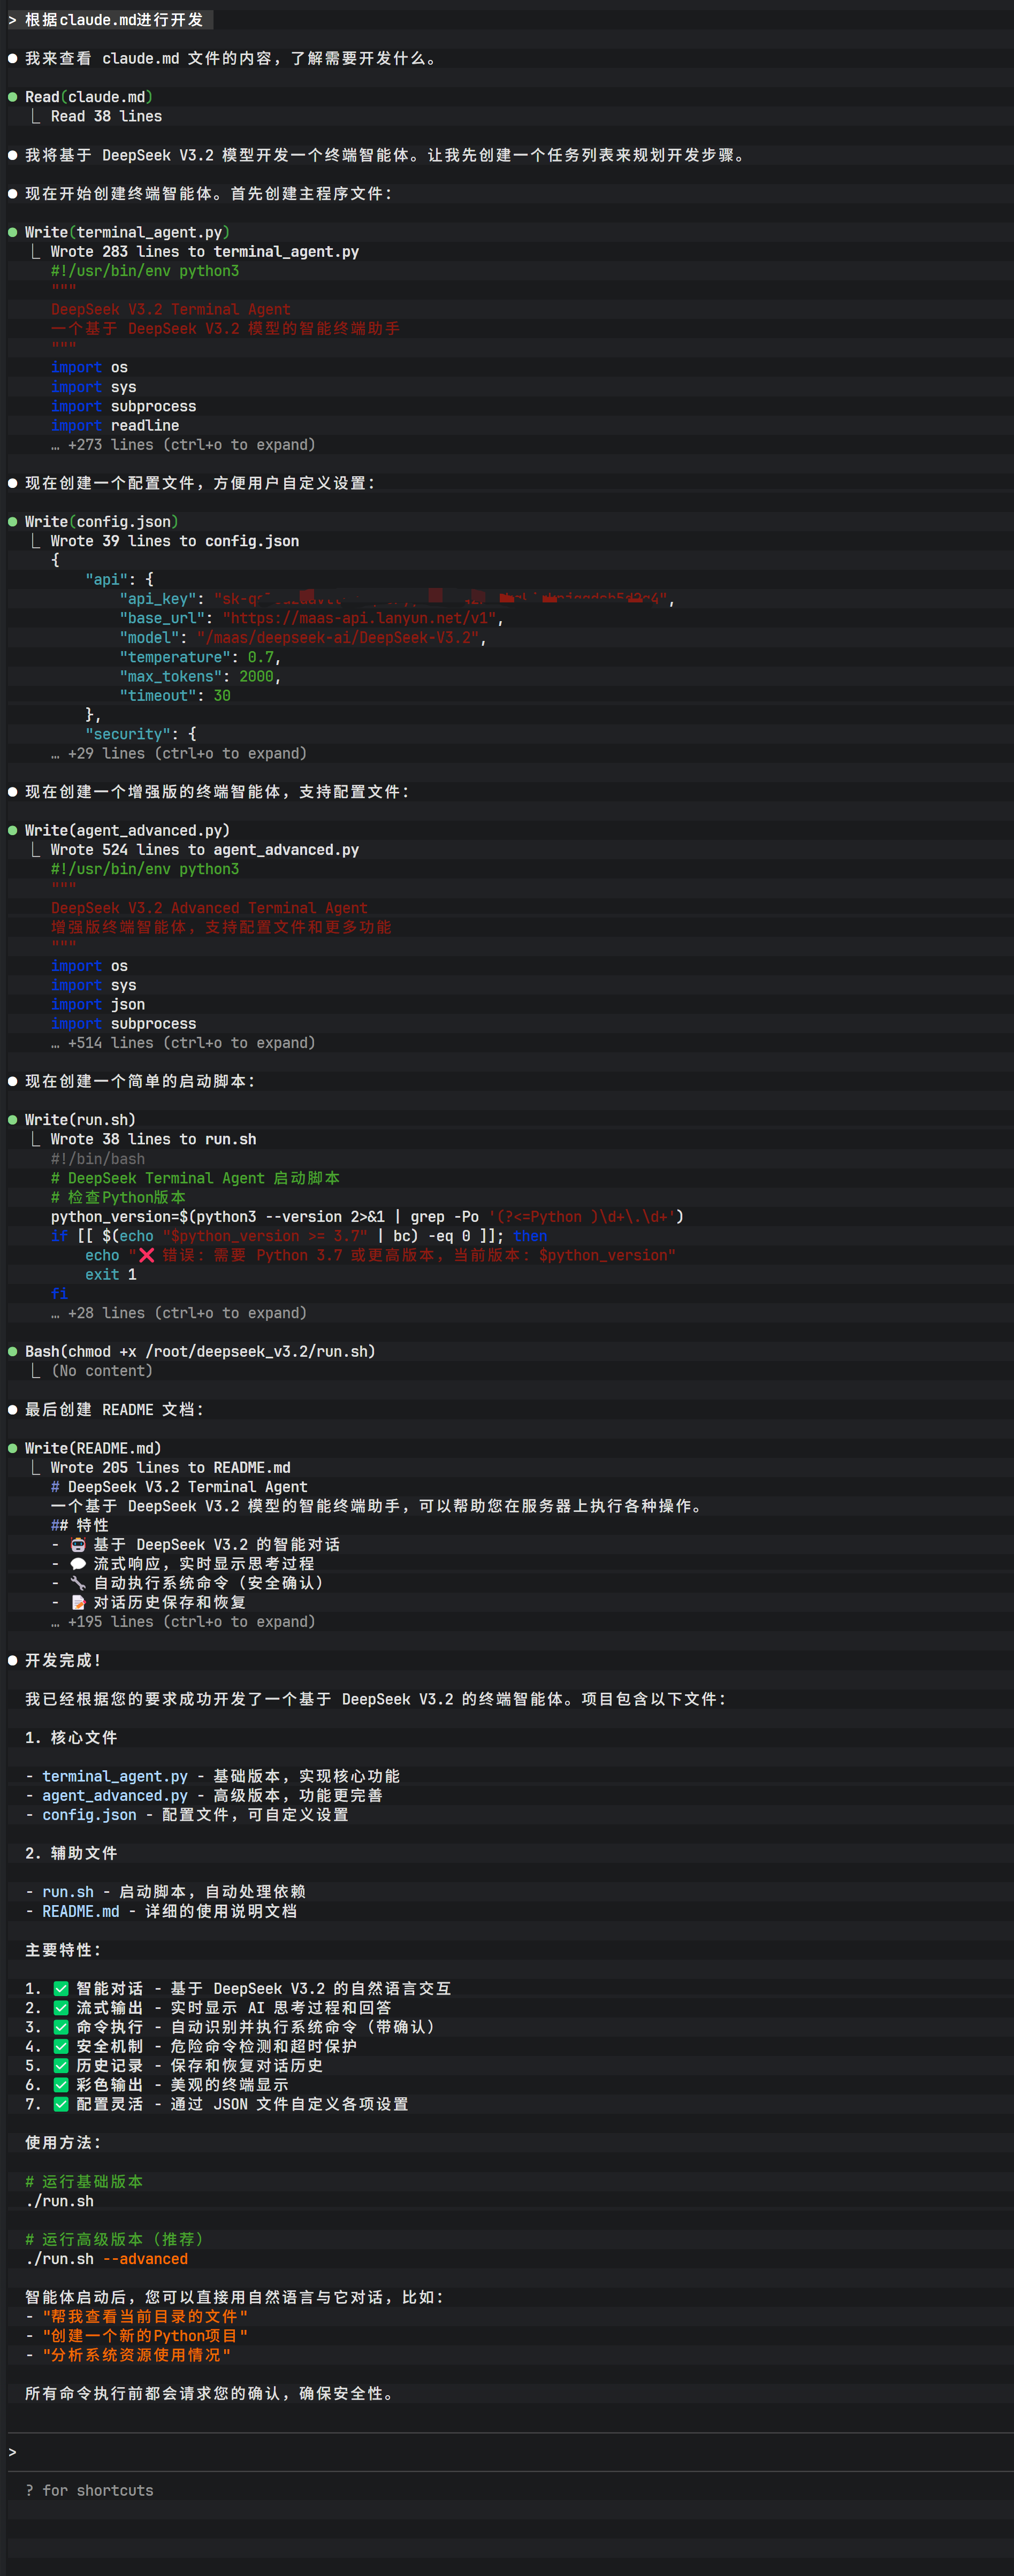
Task: Click the green checkmark next to 安全机制
Action: (x=61, y=2046)
